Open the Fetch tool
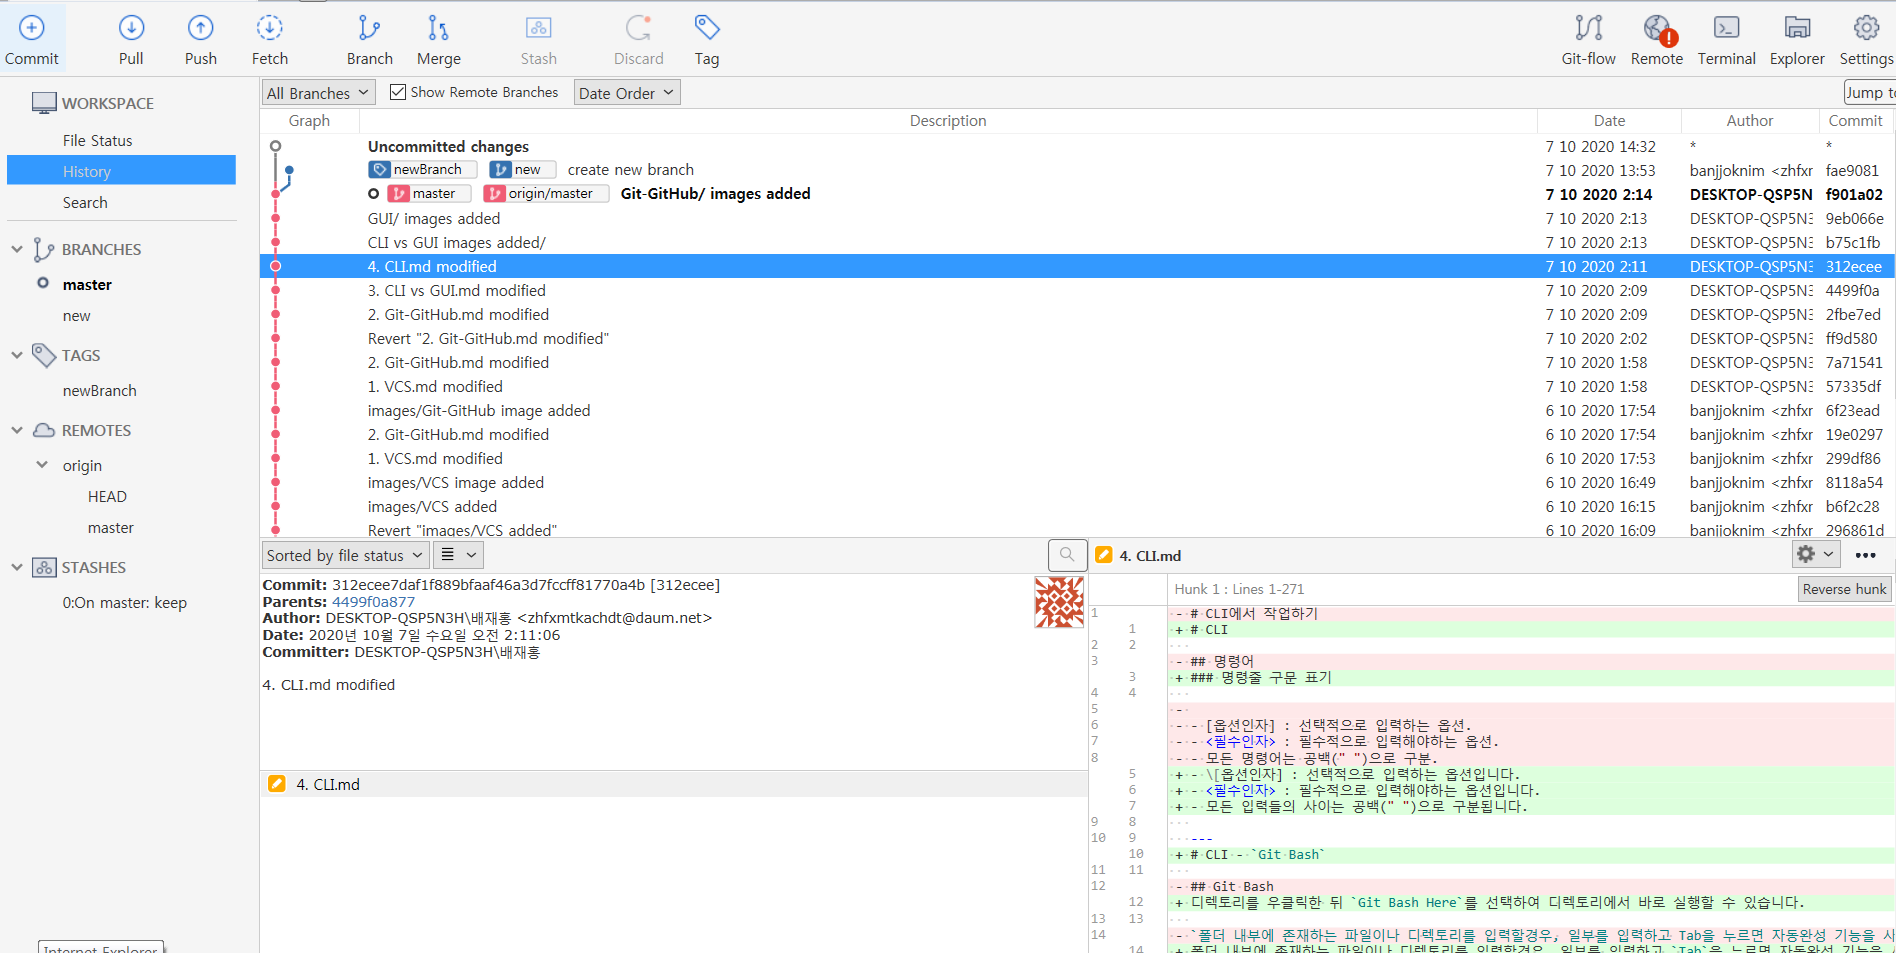The width and height of the screenshot is (1896, 953). tap(269, 38)
